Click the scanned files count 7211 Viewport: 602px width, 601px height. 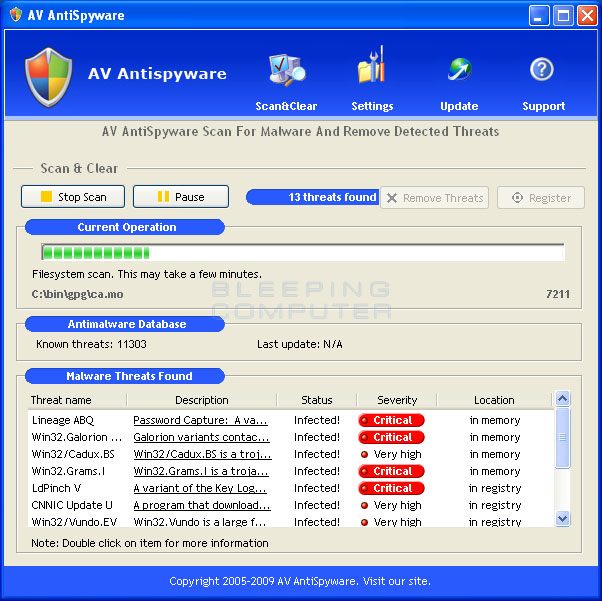[x=558, y=294]
